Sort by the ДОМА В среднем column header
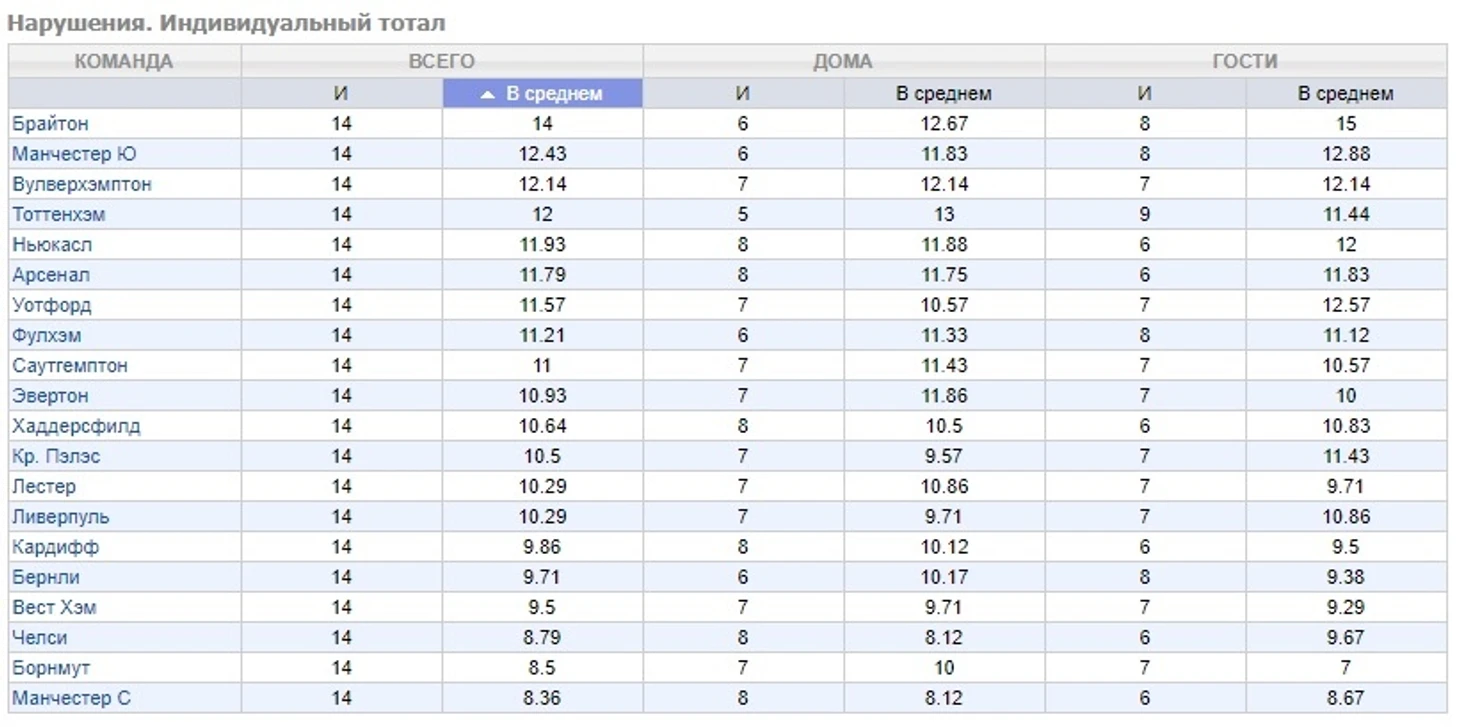The image size is (1460, 727). click(x=943, y=94)
